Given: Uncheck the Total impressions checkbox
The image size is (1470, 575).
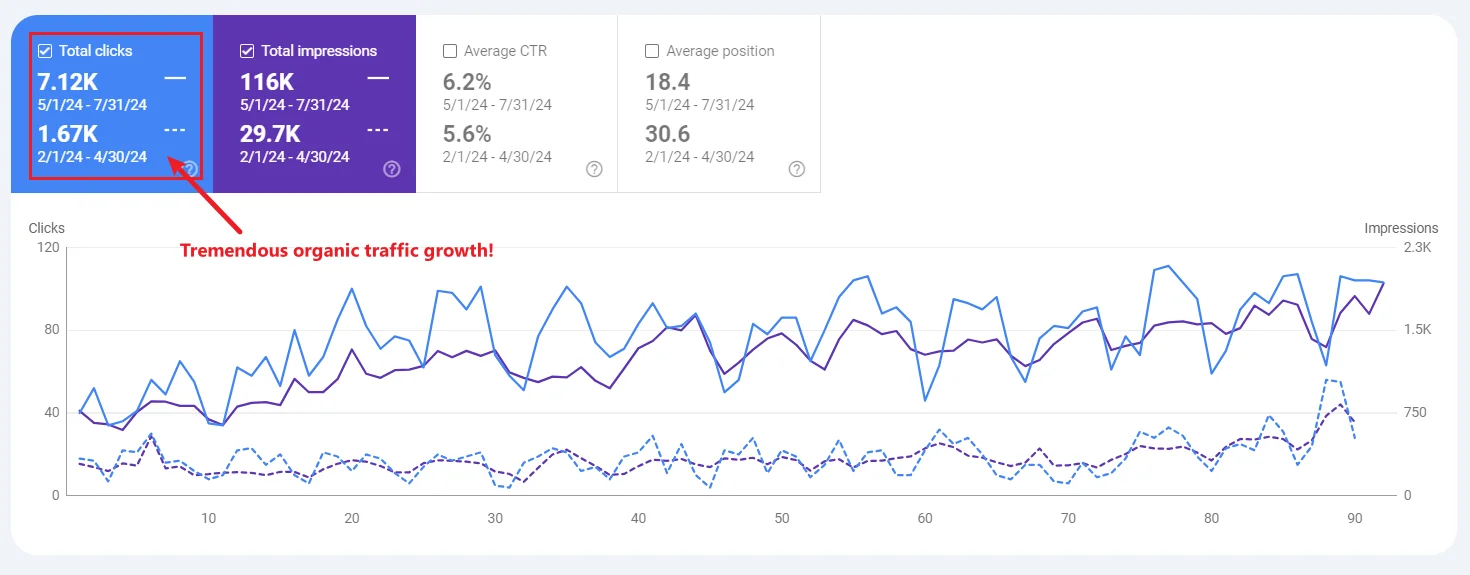Looking at the screenshot, I should coord(248,51).
